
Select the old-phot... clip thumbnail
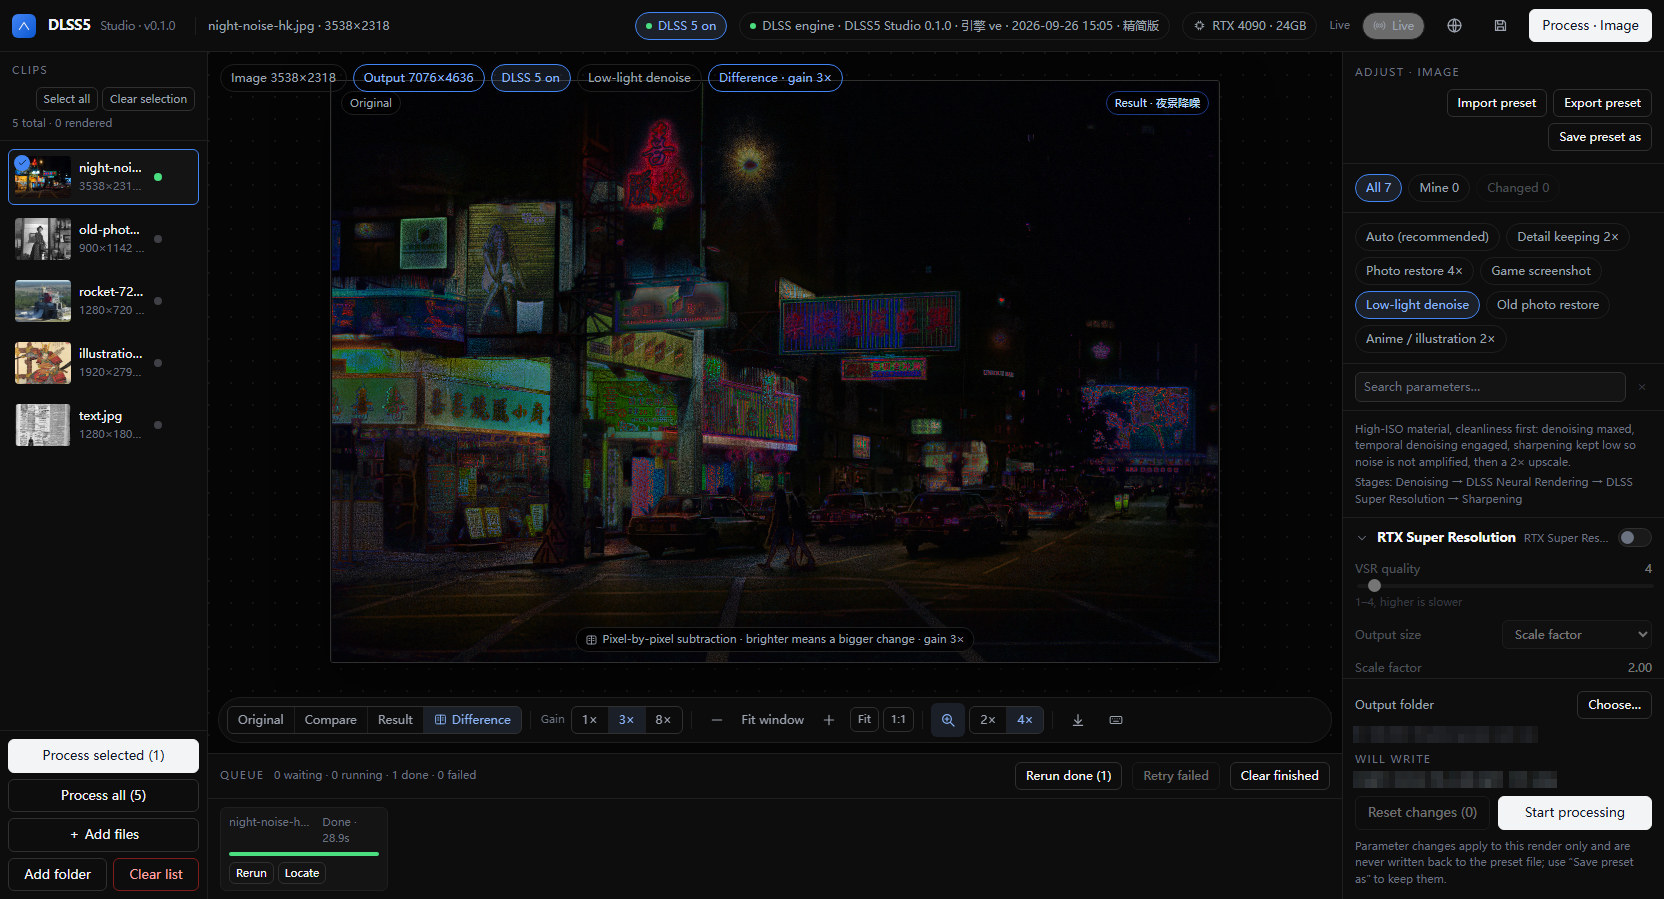[x=43, y=239]
